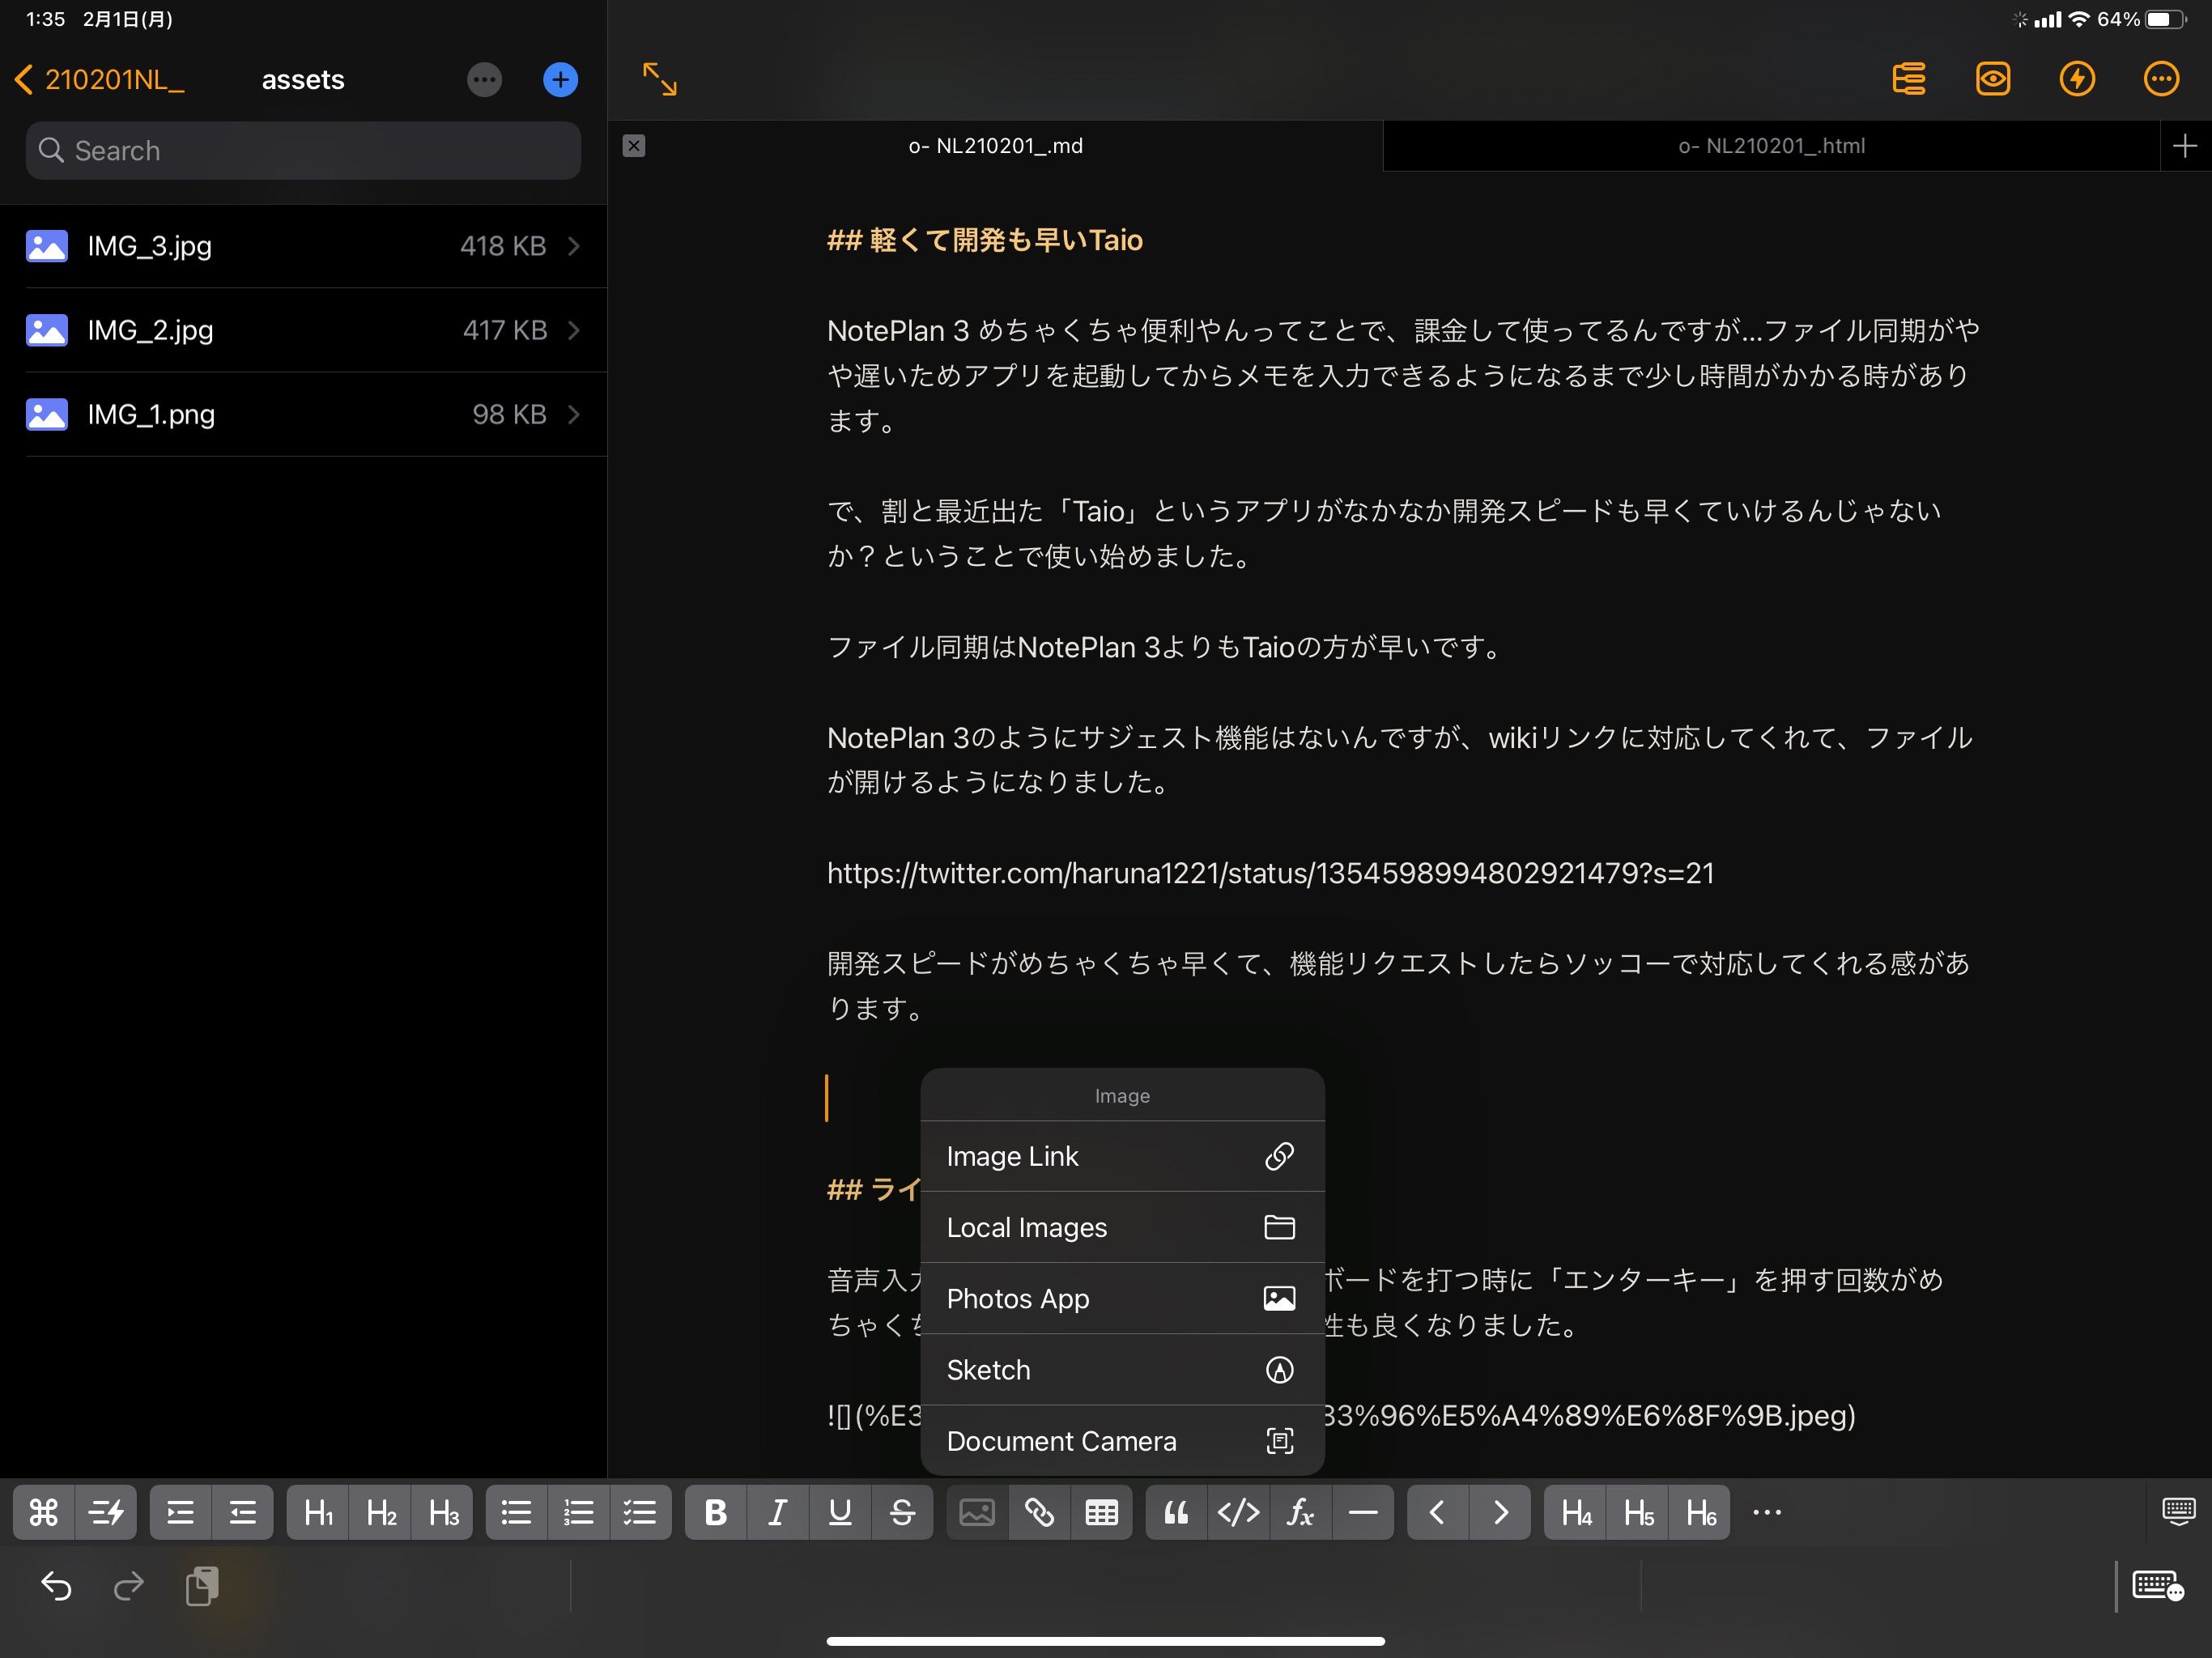Choose Document Camera from the Image menu
The width and height of the screenshot is (2212, 1658).
1122,1441
